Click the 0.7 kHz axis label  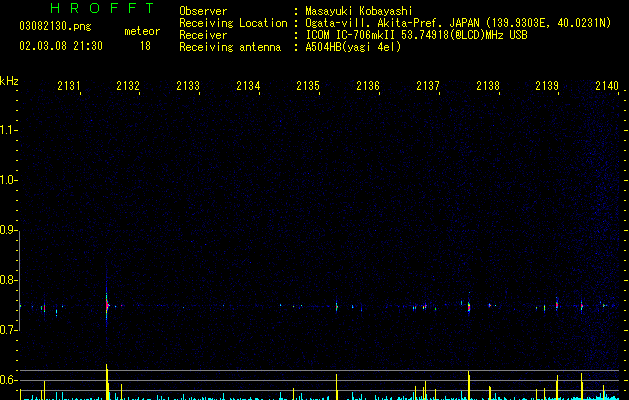8,330
